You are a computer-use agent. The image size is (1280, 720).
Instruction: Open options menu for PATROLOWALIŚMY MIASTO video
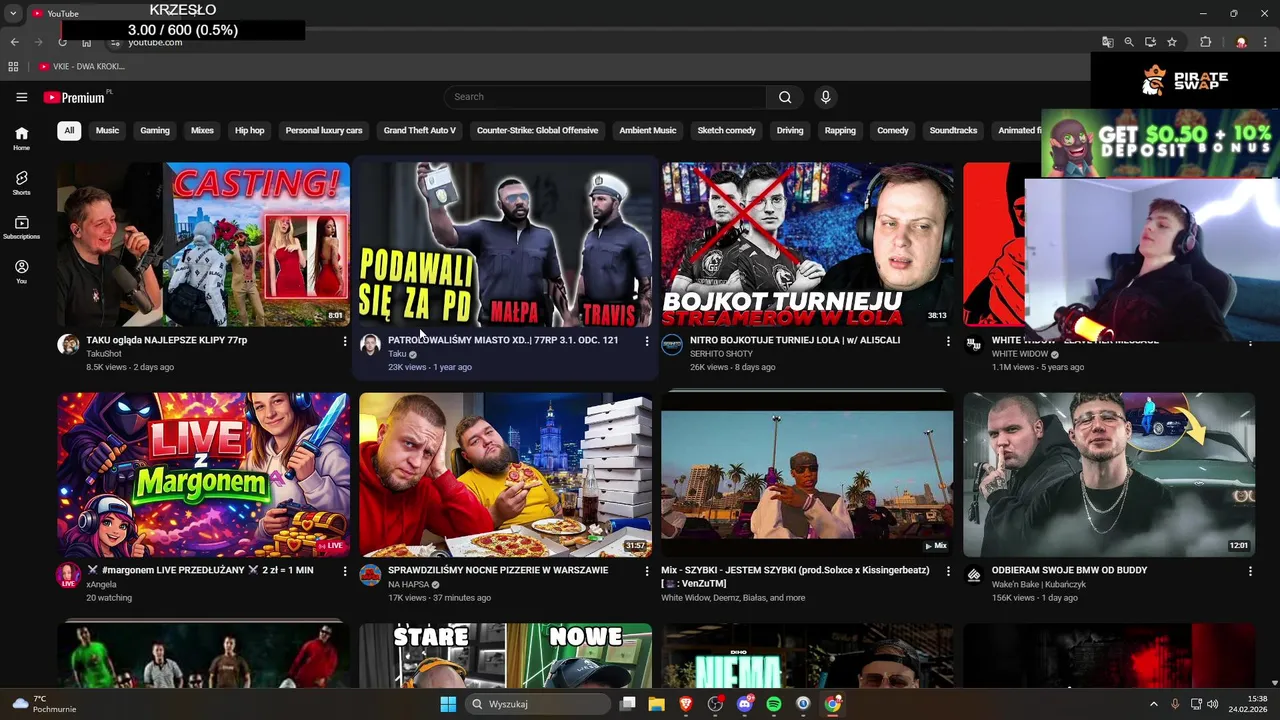coord(647,341)
